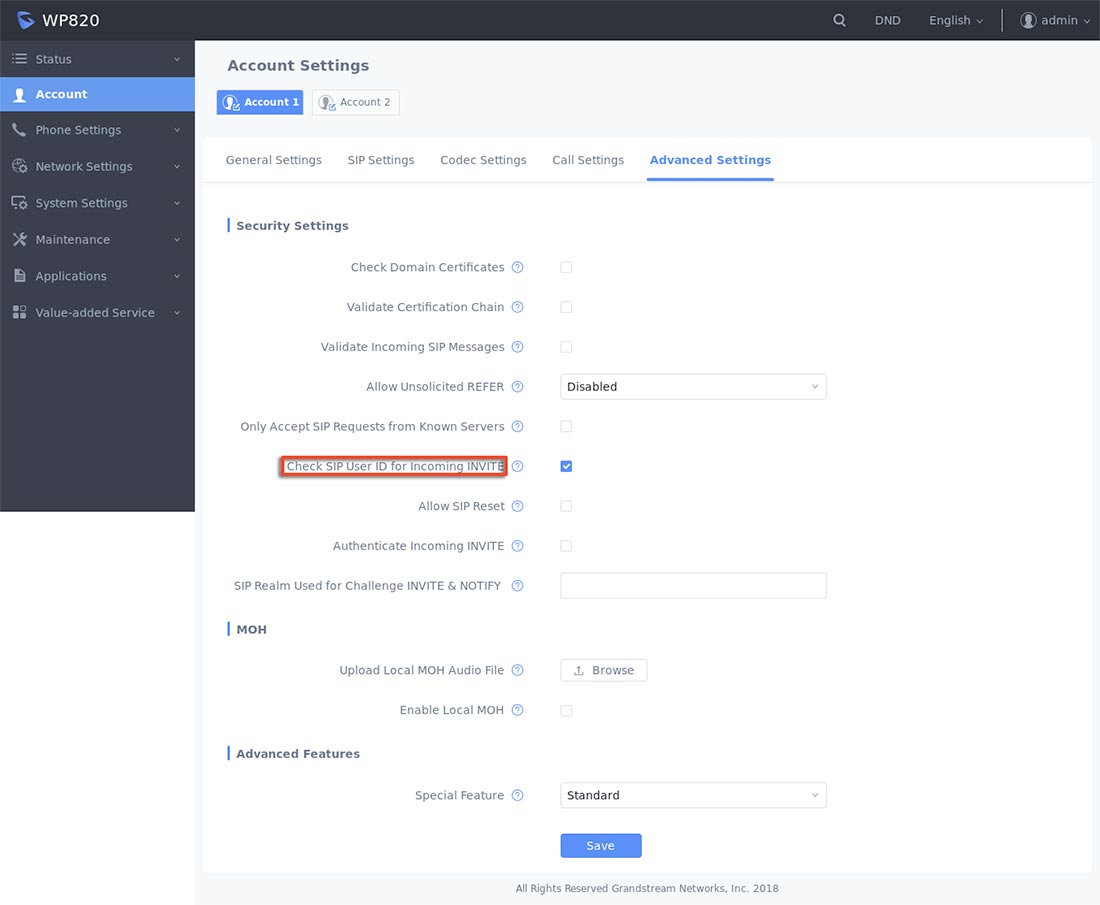Screen dimensions: 1100x905
Task: Click help icon for Special Feature
Action: point(518,796)
